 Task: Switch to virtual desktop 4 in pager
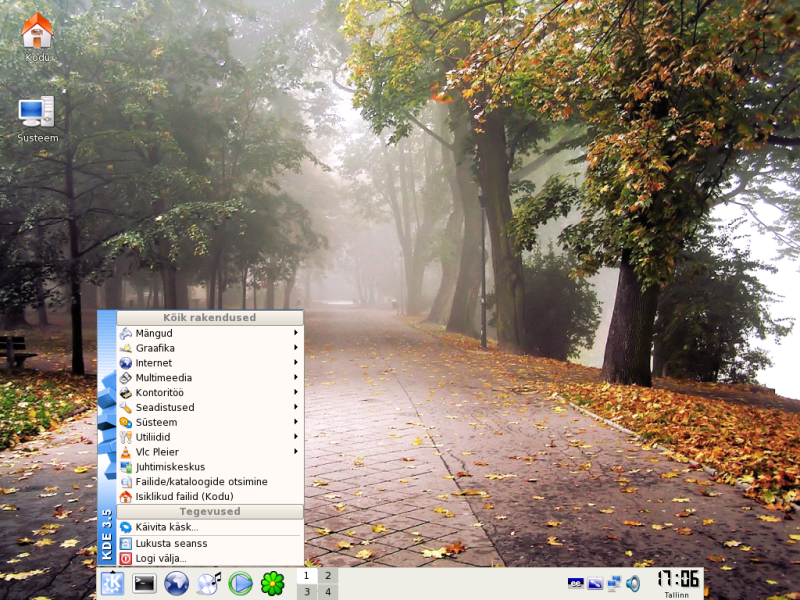(328, 592)
